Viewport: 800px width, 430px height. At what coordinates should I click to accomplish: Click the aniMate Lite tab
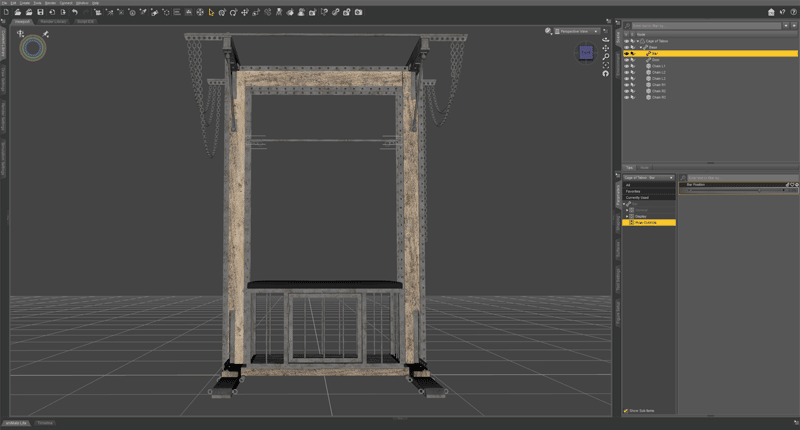point(16,423)
